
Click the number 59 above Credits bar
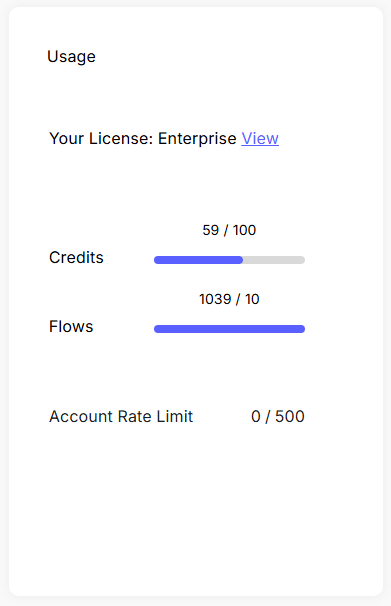click(211, 230)
